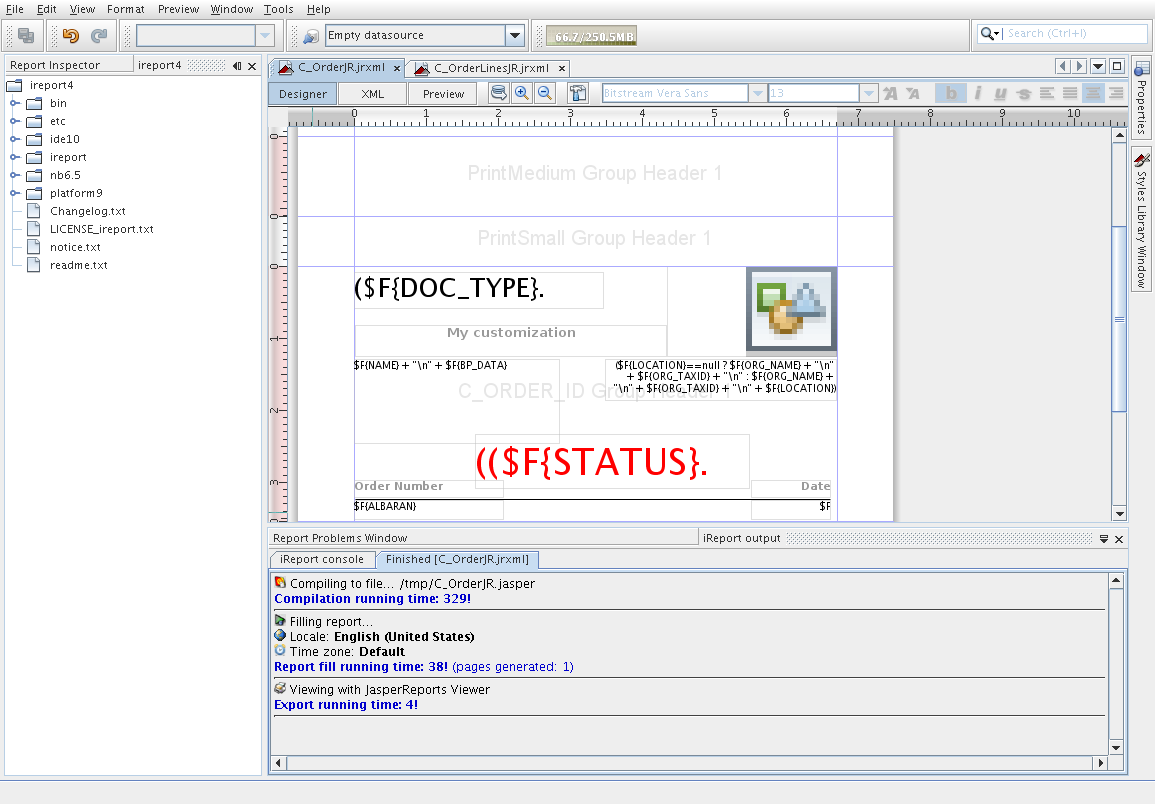
Task: Open the datasource connection wizard icon
Action: point(310,36)
